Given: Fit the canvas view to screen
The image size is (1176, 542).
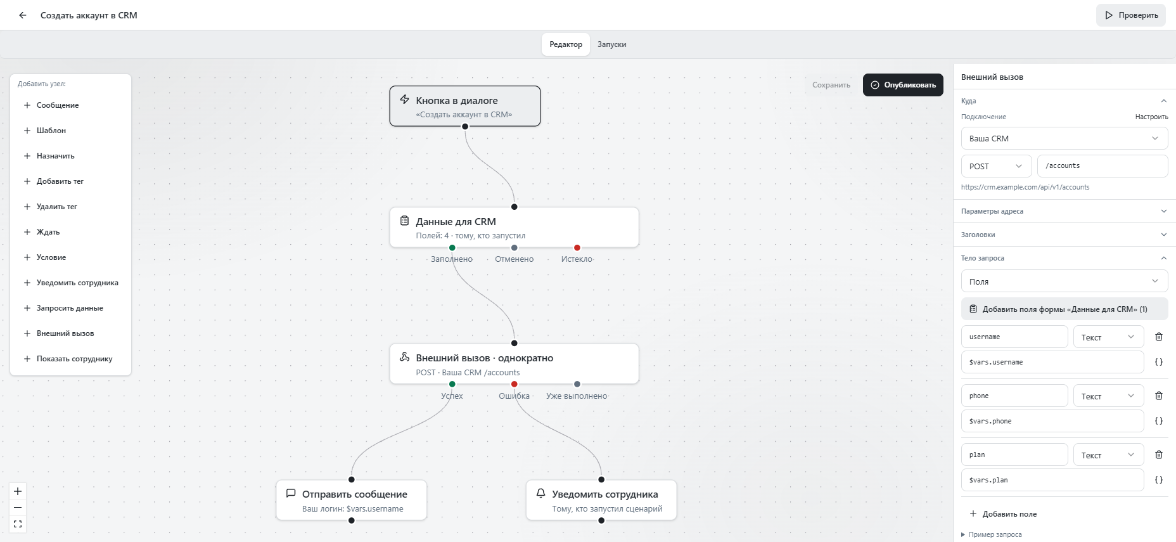Looking at the screenshot, I should point(19,524).
